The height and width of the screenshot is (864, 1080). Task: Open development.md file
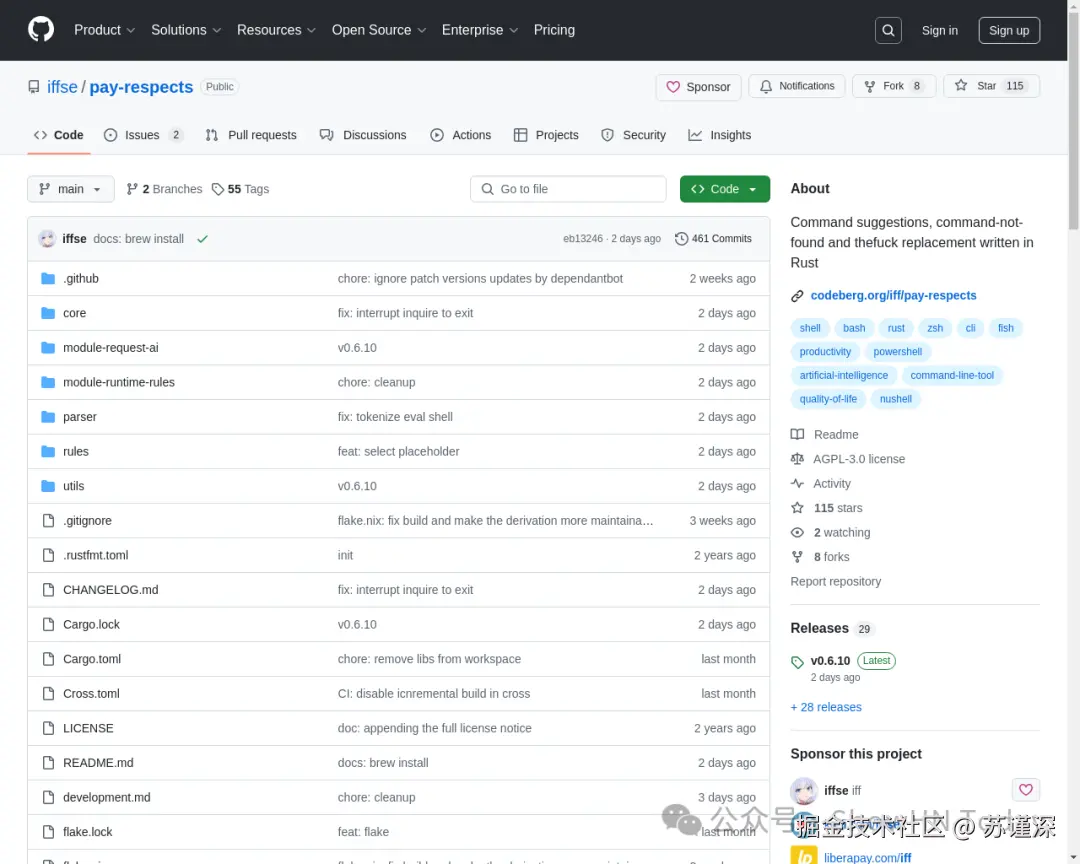(x=106, y=797)
